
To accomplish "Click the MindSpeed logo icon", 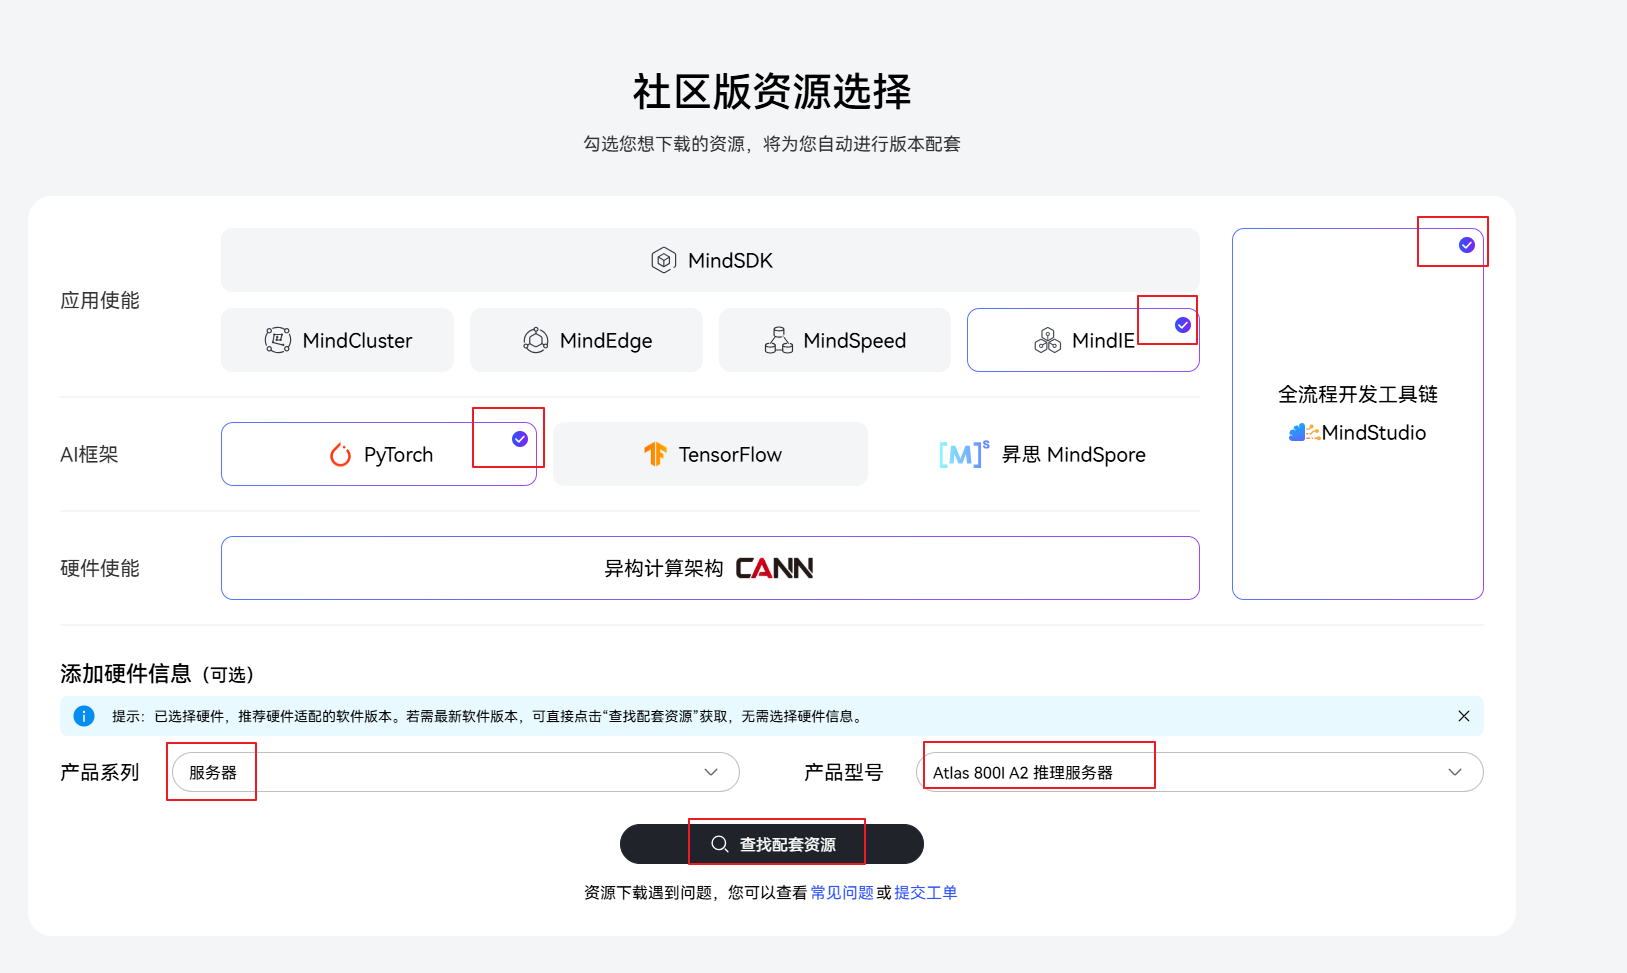I will (x=779, y=340).
